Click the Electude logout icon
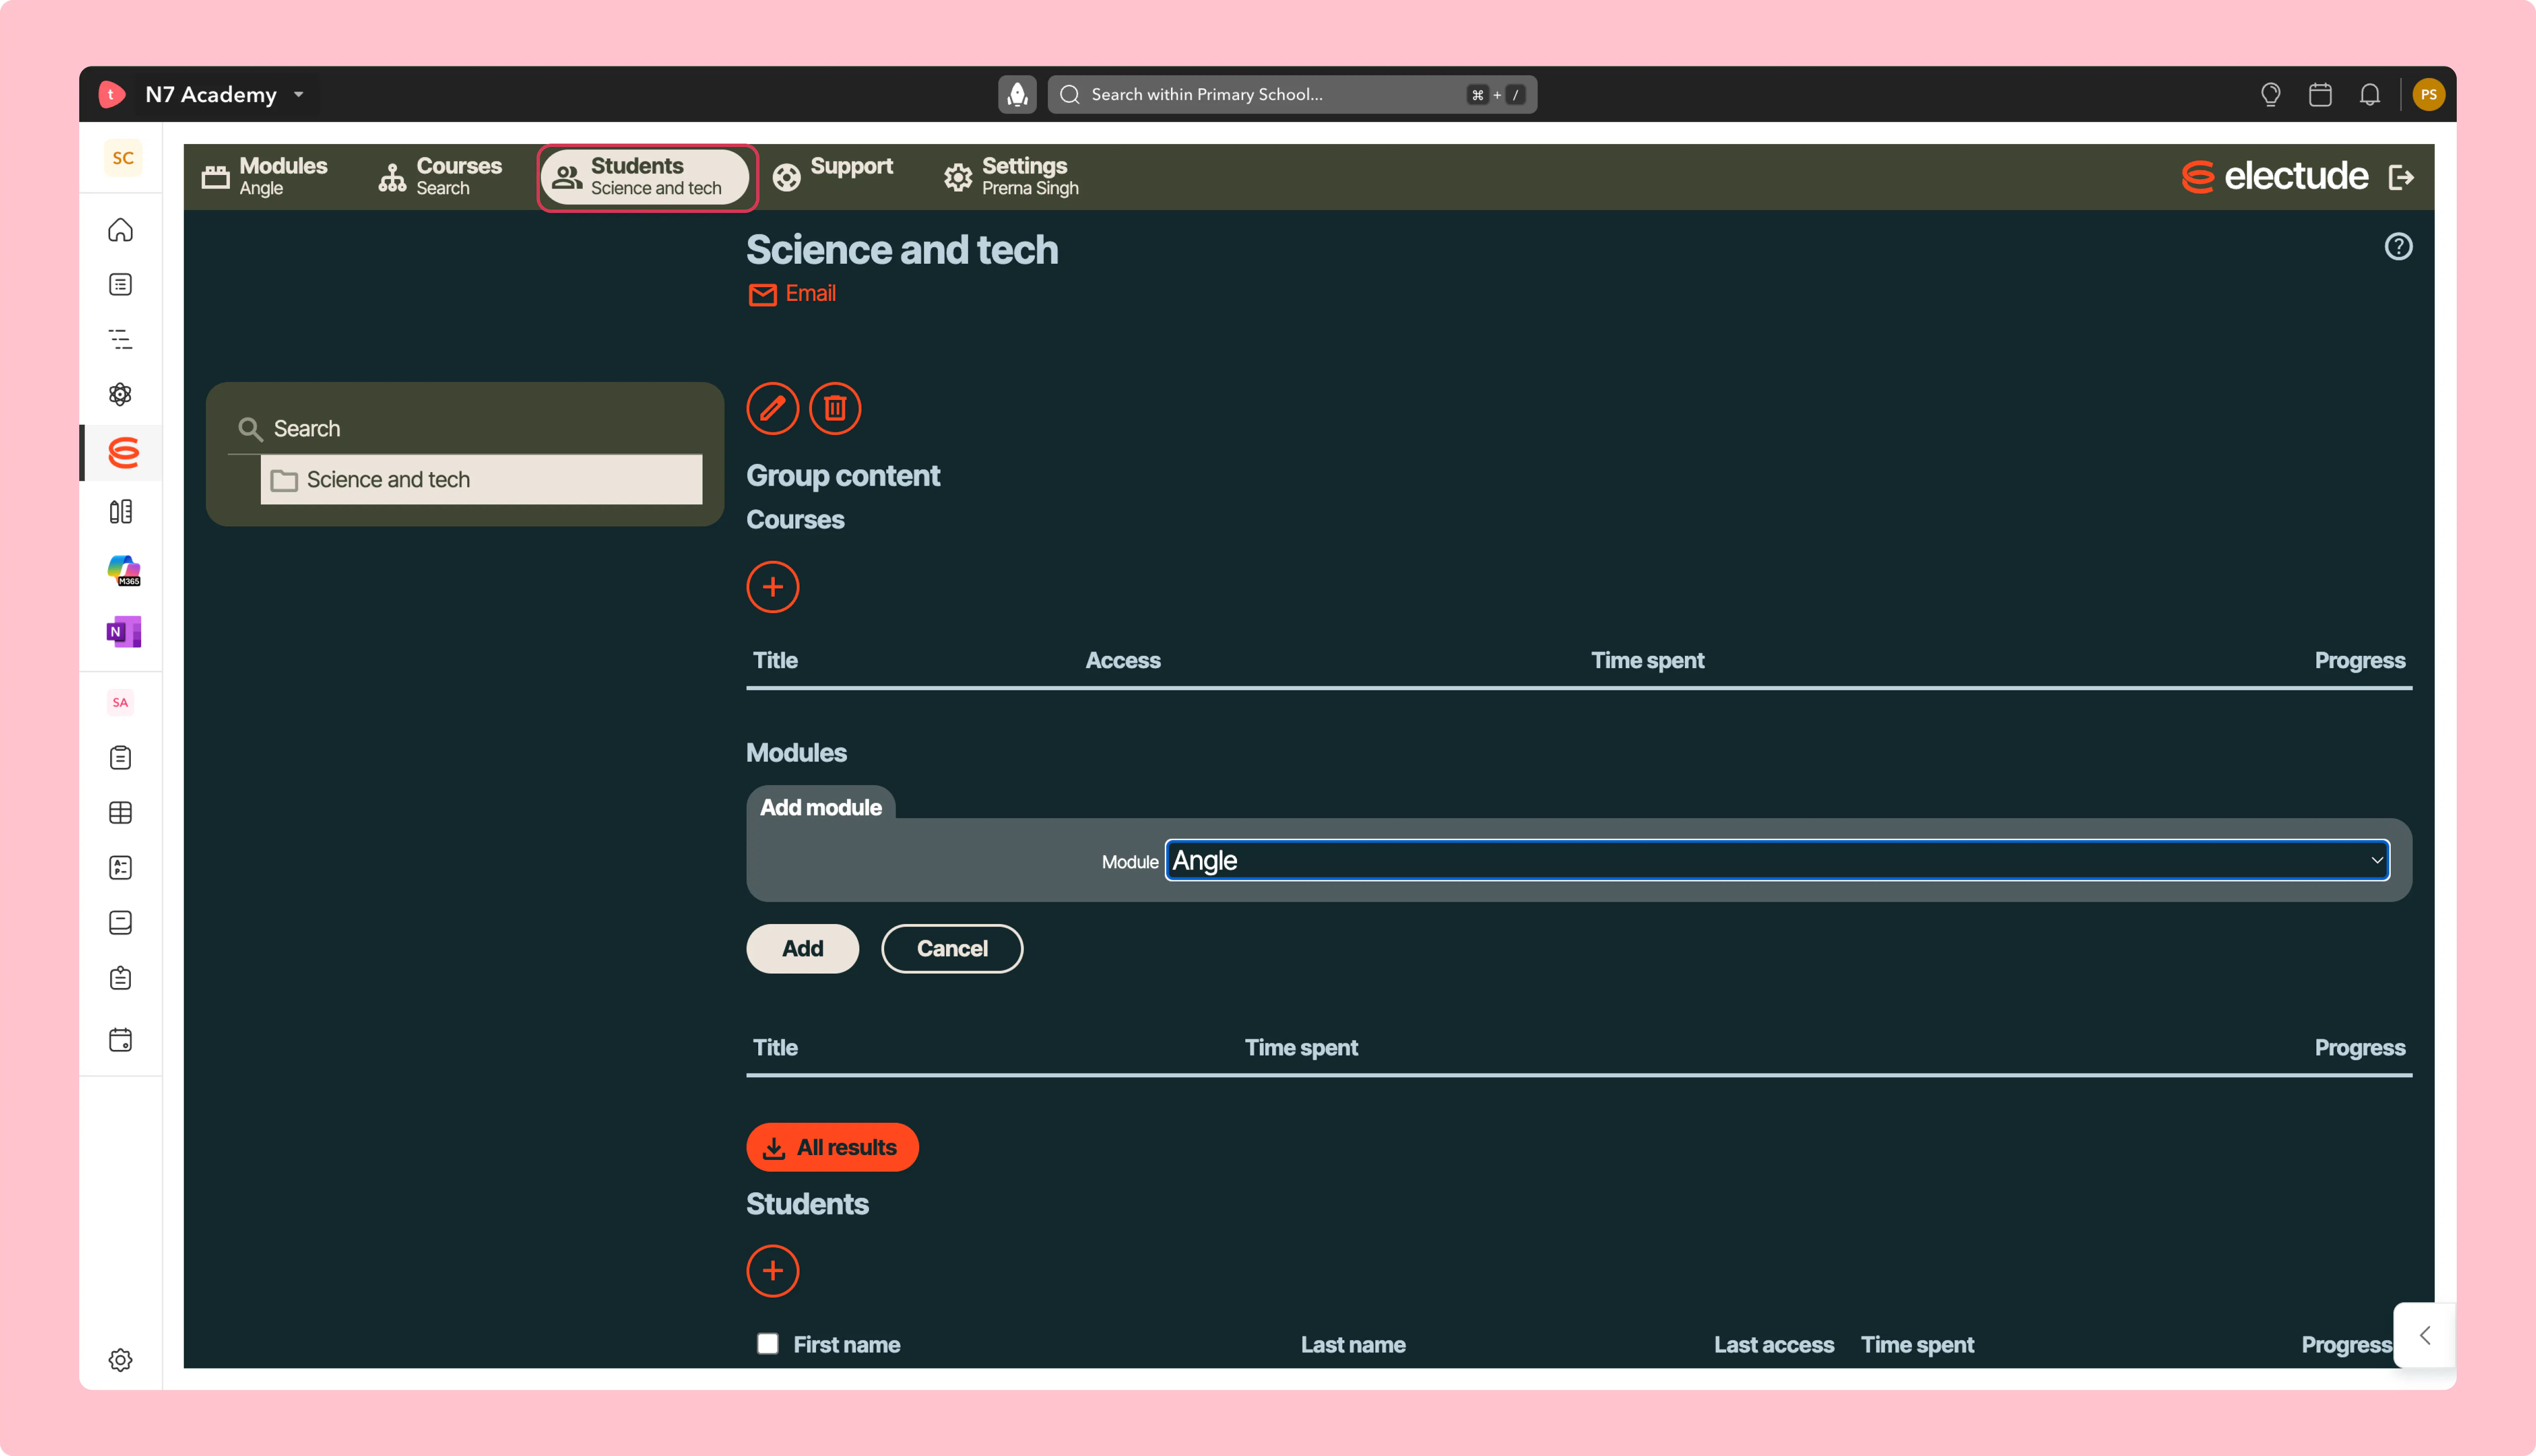Image resolution: width=2536 pixels, height=1456 pixels. 2401,177
